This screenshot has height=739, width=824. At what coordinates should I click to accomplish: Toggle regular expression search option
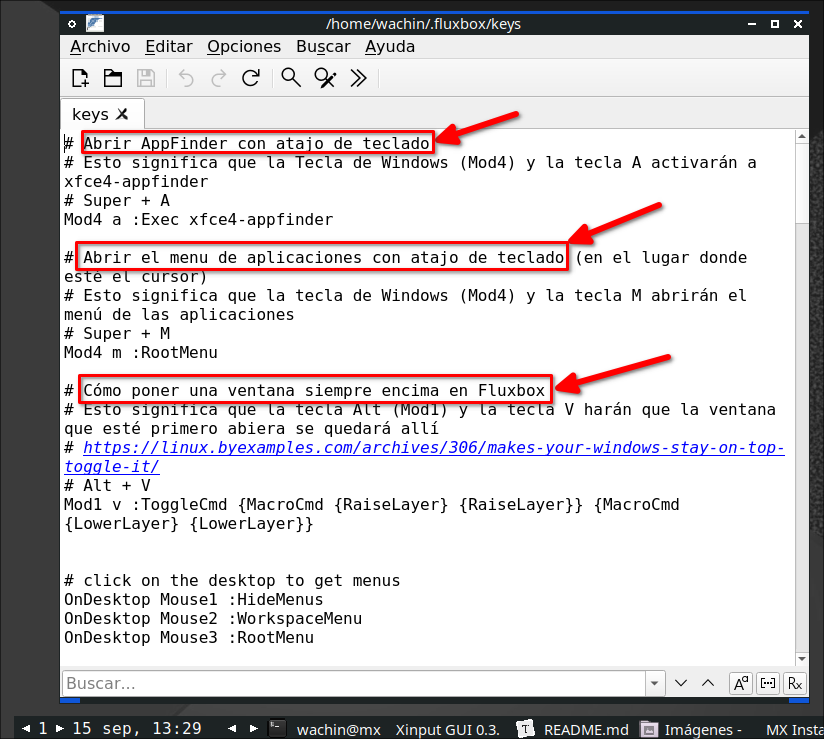tap(795, 683)
